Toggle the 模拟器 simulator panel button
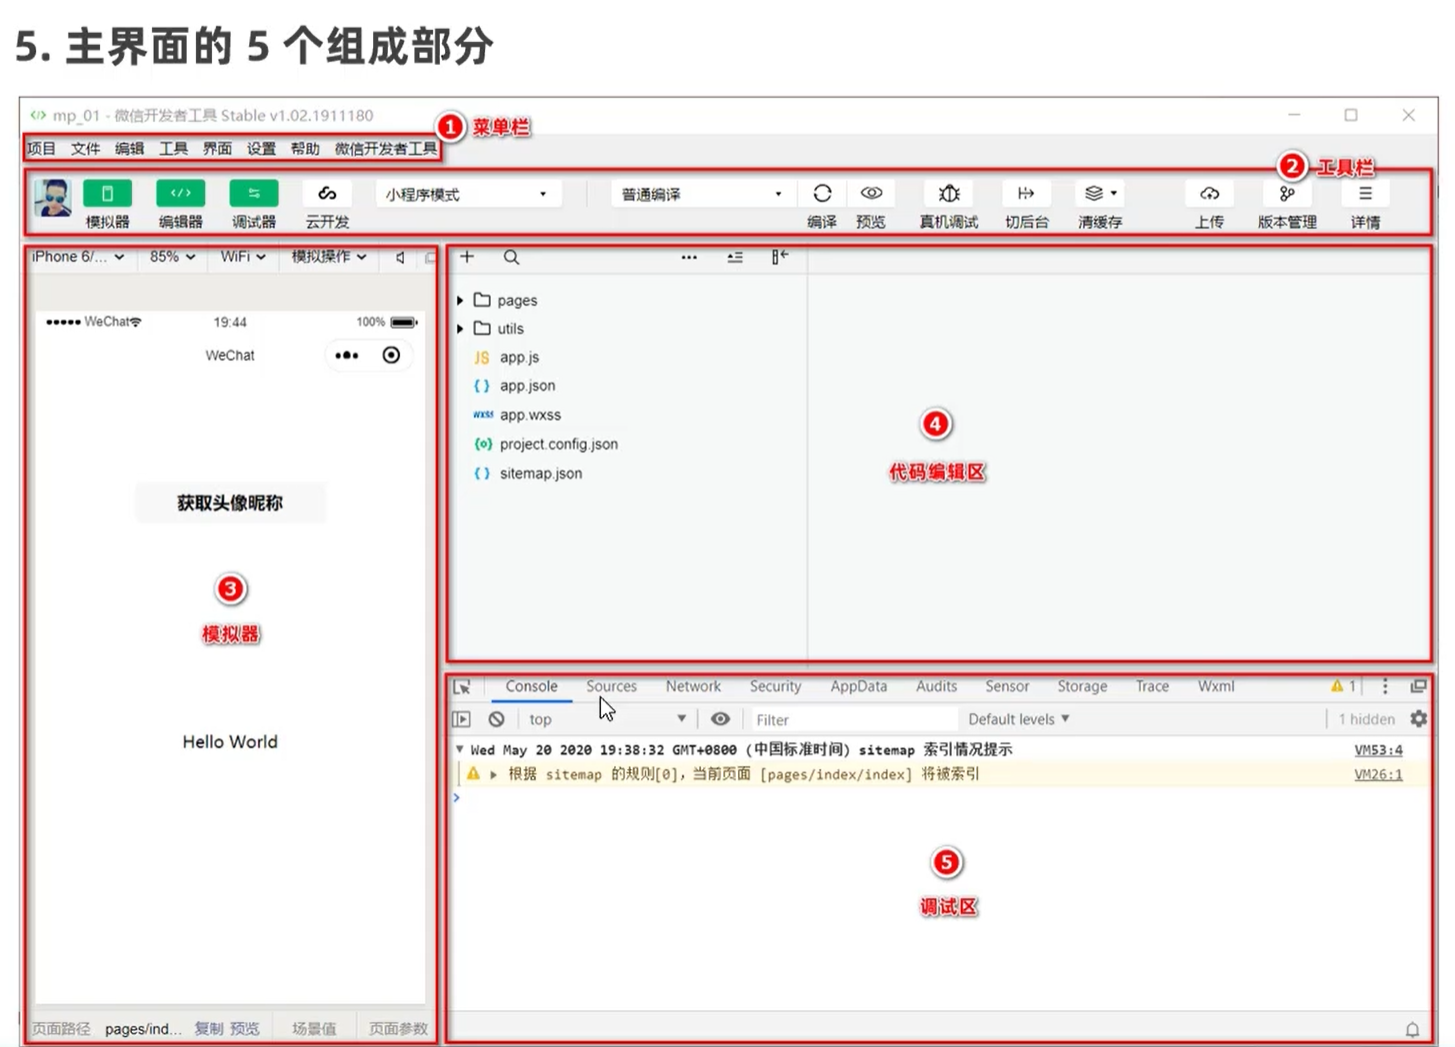The width and height of the screenshot is (1455, 1047). click(107, 194)
